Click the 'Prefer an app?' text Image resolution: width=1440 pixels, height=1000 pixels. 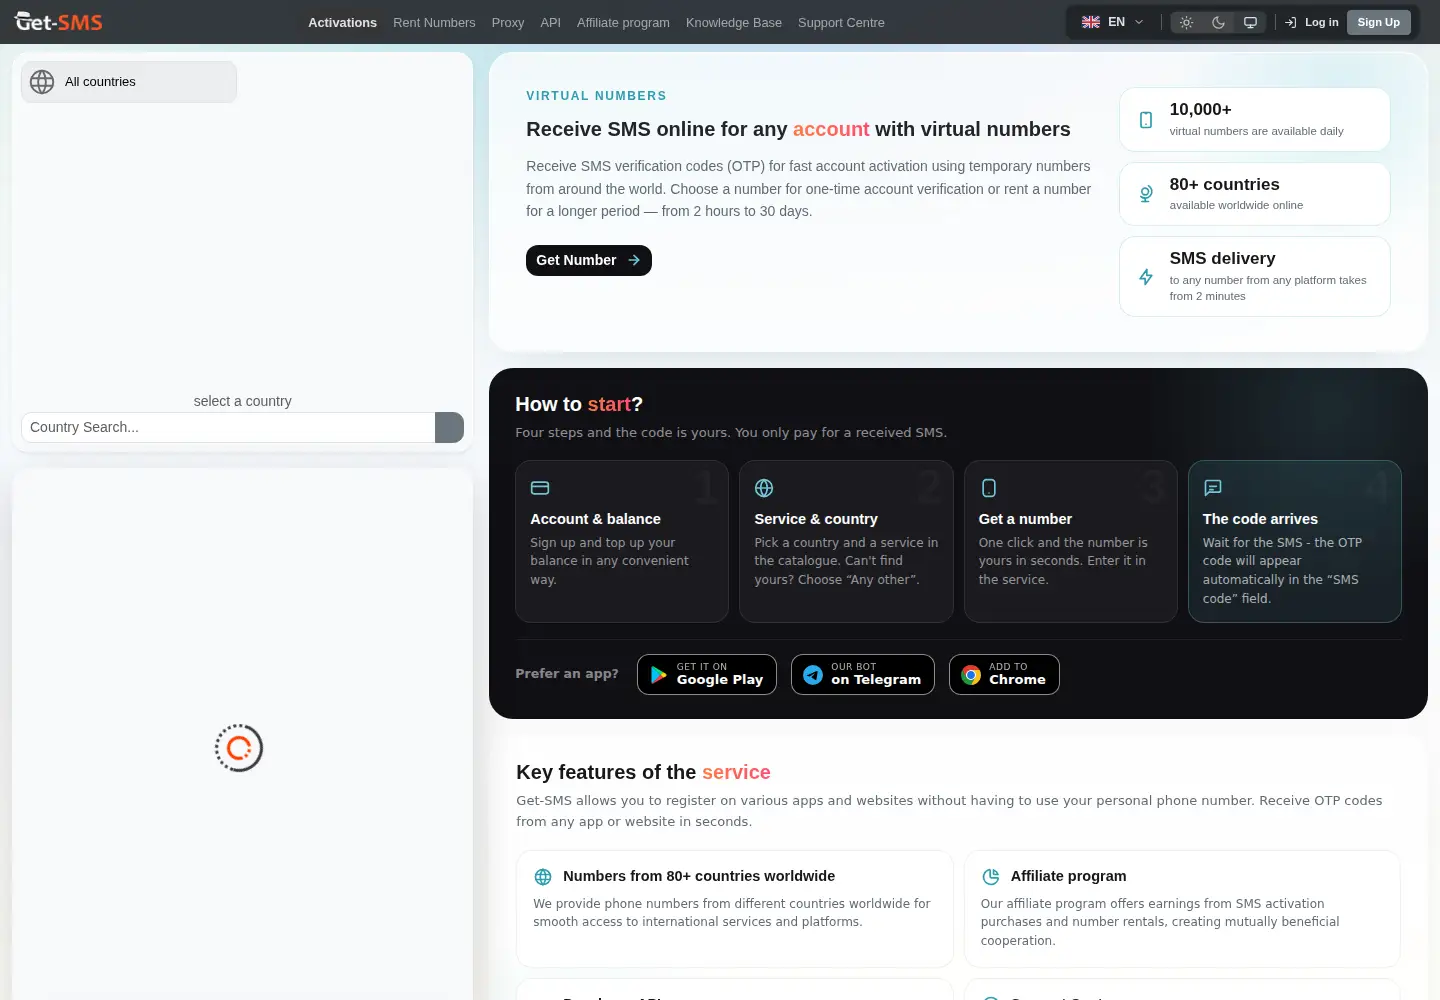point(567,673)
